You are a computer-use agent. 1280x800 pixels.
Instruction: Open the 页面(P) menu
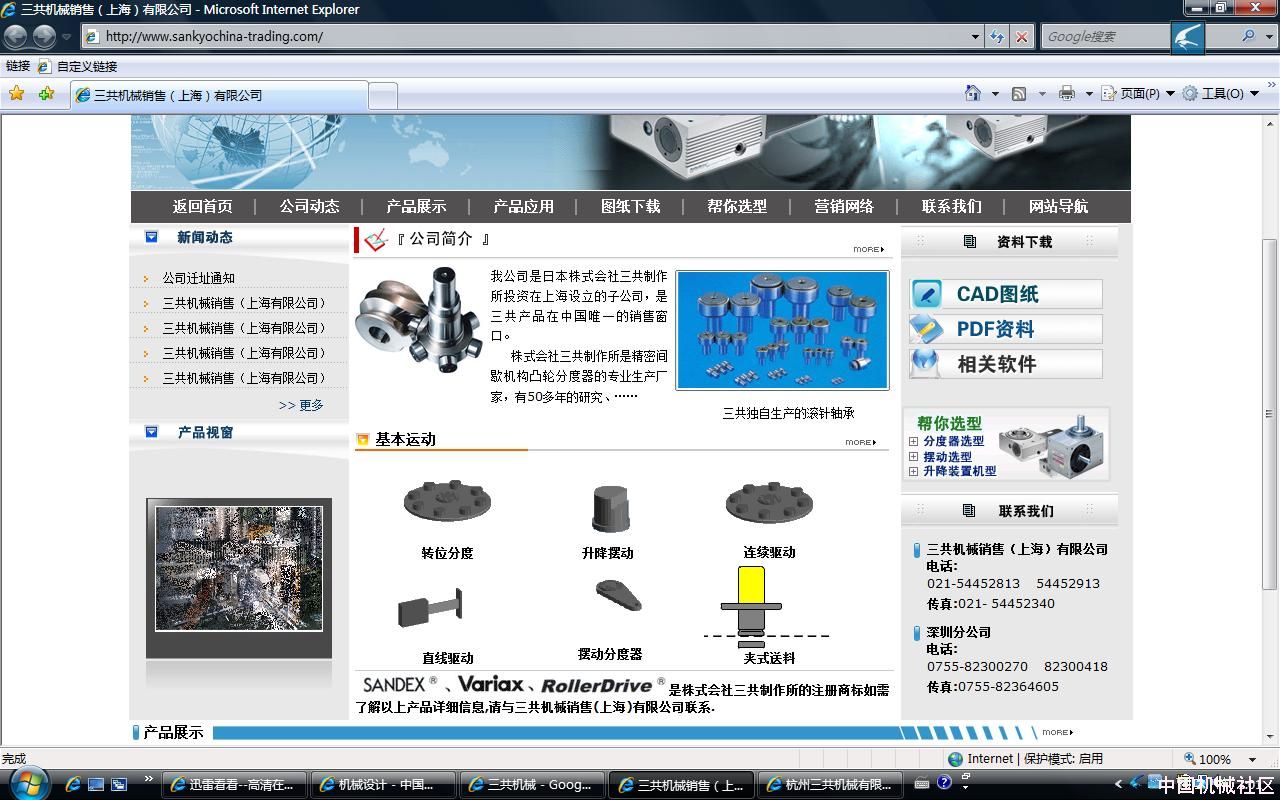[x=1136, y=94]
